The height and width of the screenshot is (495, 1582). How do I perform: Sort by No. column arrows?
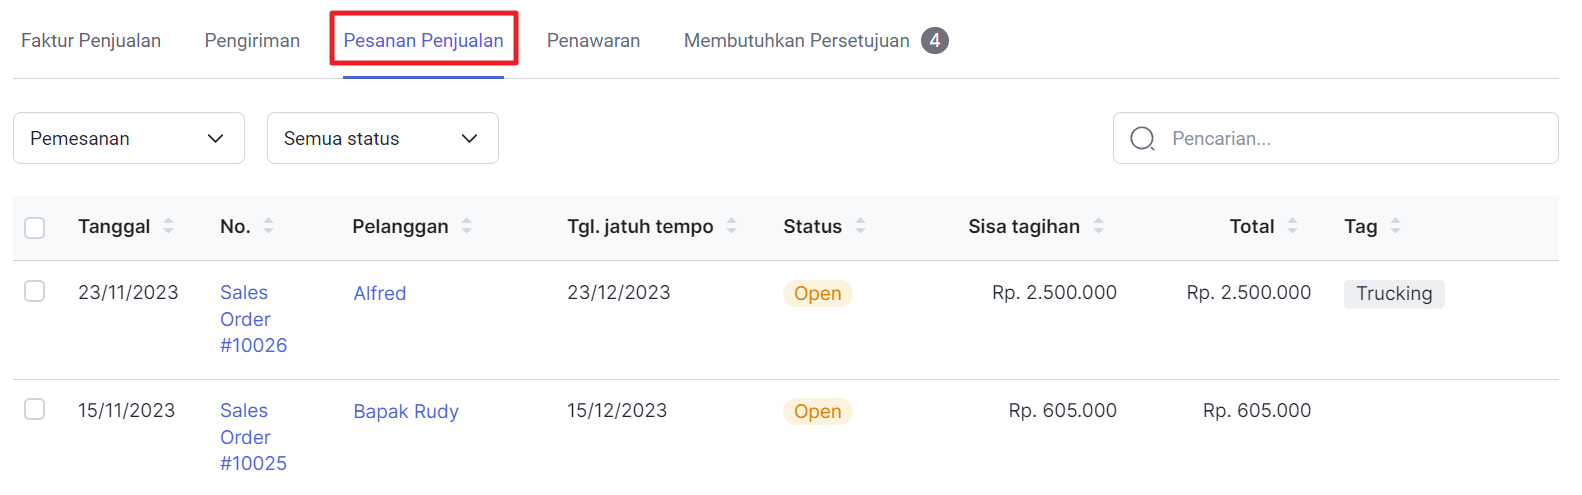pyautogui.click(x=268, y=227)
